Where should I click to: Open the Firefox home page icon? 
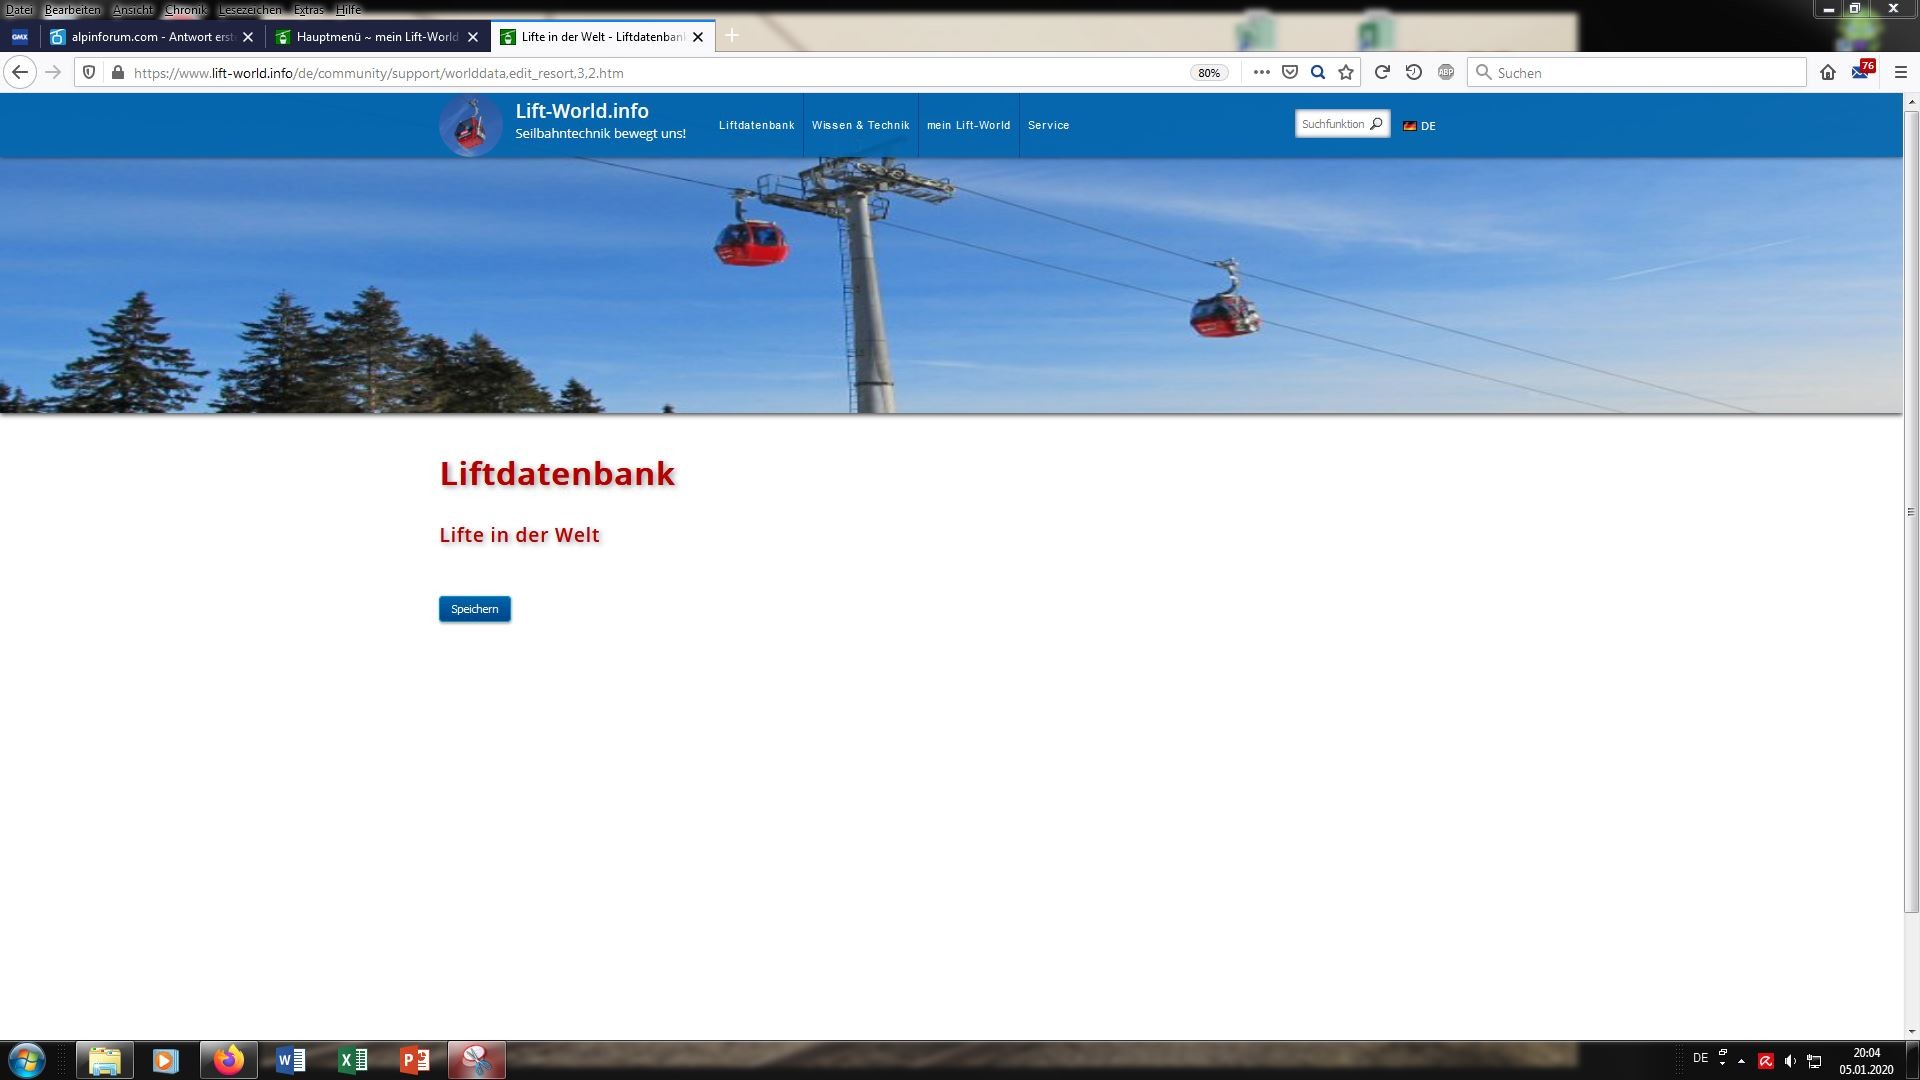click(1828, 72)
